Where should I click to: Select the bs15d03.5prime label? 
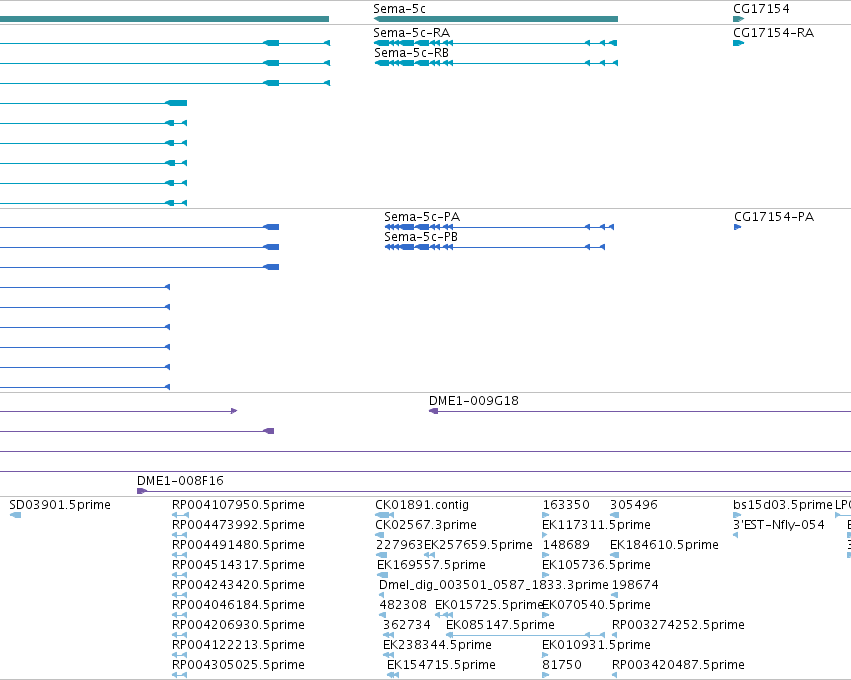pos(782,505)
